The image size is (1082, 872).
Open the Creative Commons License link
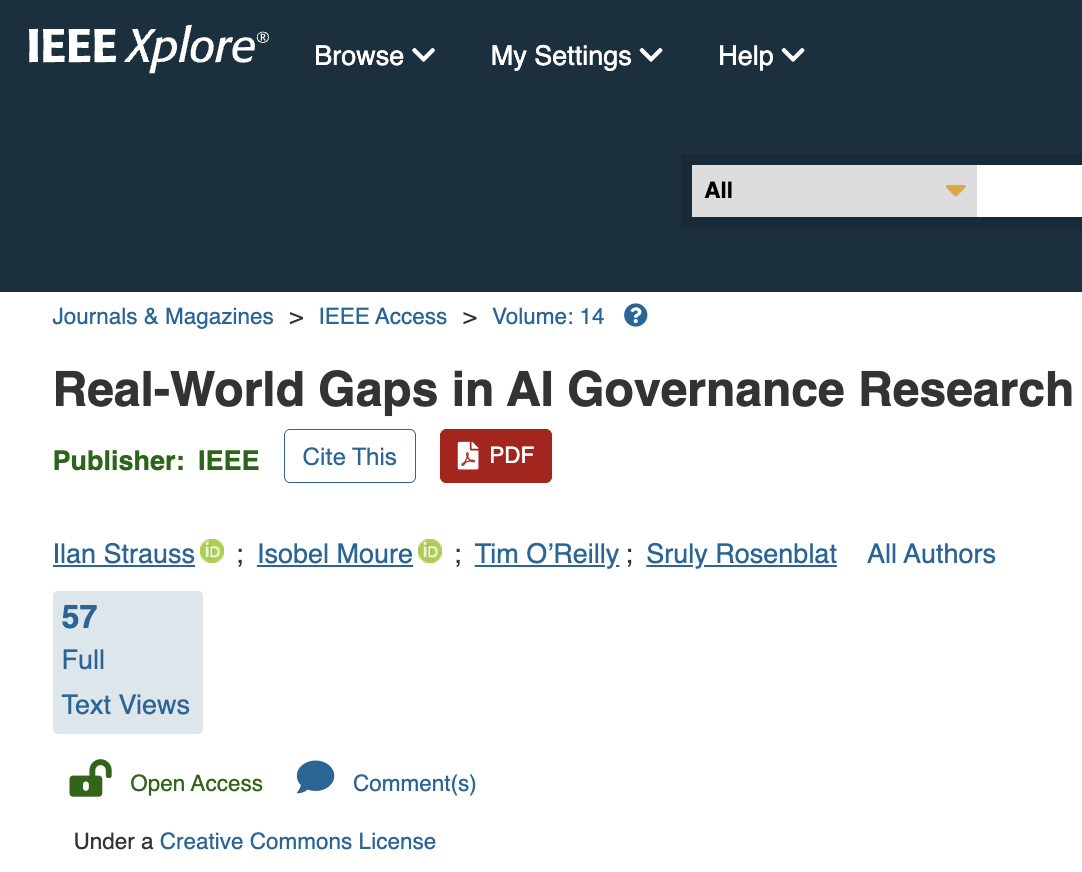coord(297,842)
